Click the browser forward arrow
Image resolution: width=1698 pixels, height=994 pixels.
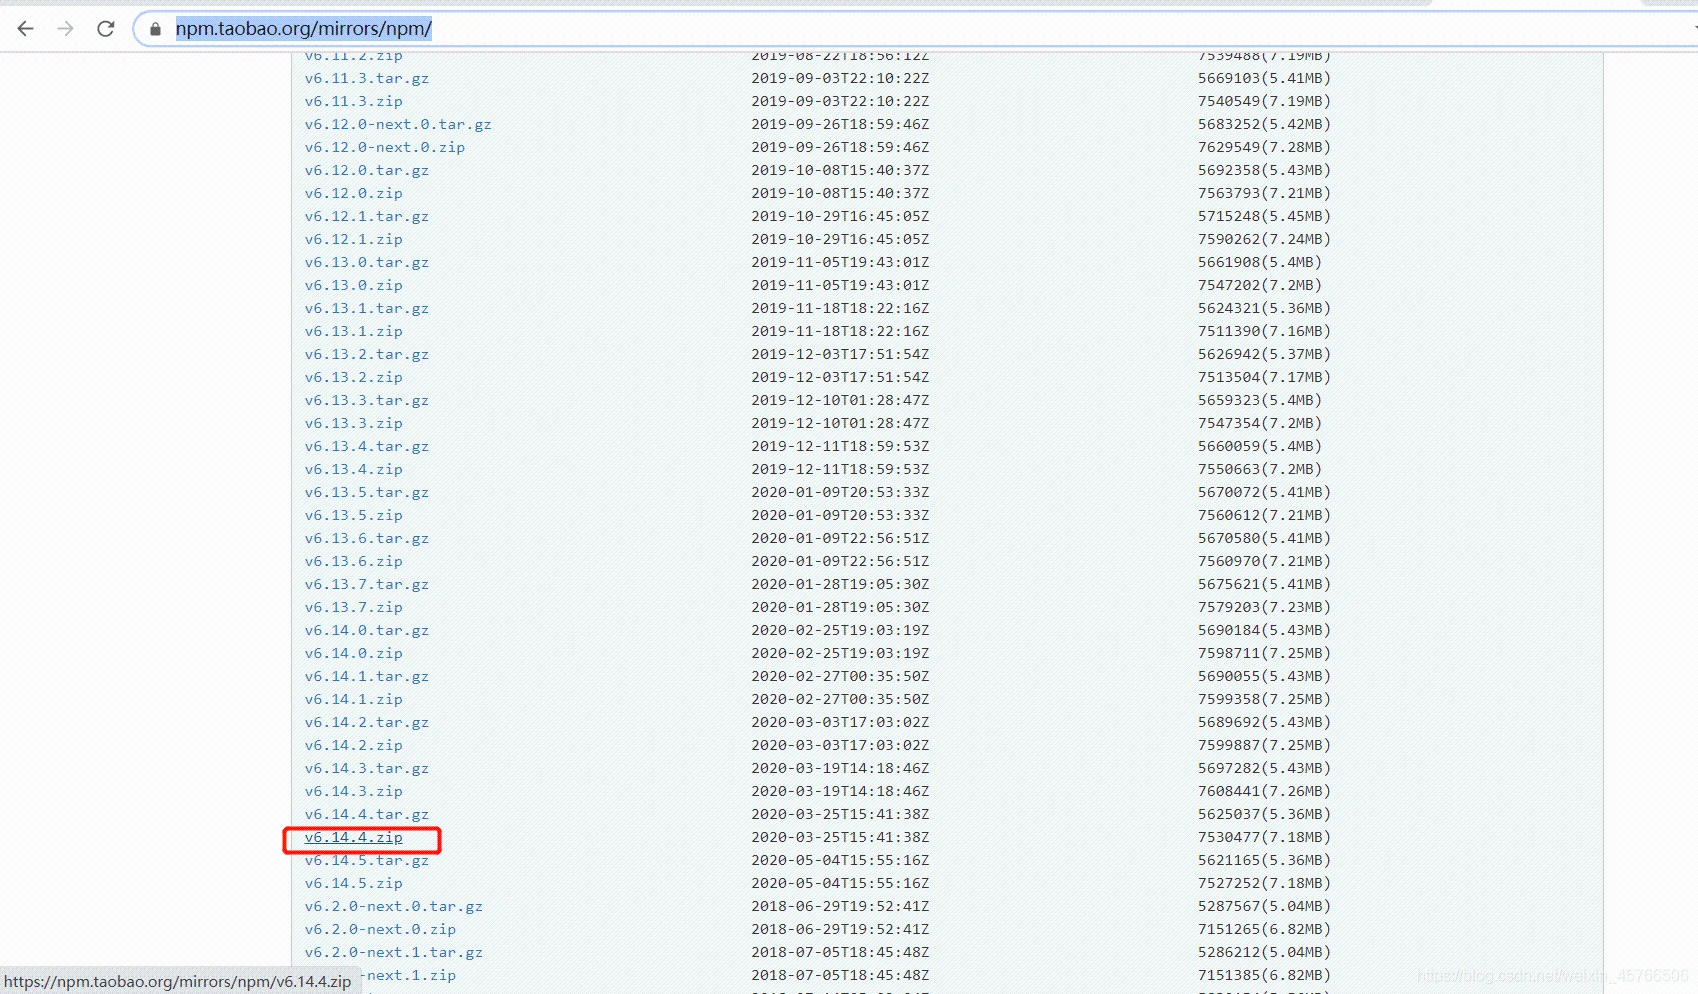[x=66, y=29]
